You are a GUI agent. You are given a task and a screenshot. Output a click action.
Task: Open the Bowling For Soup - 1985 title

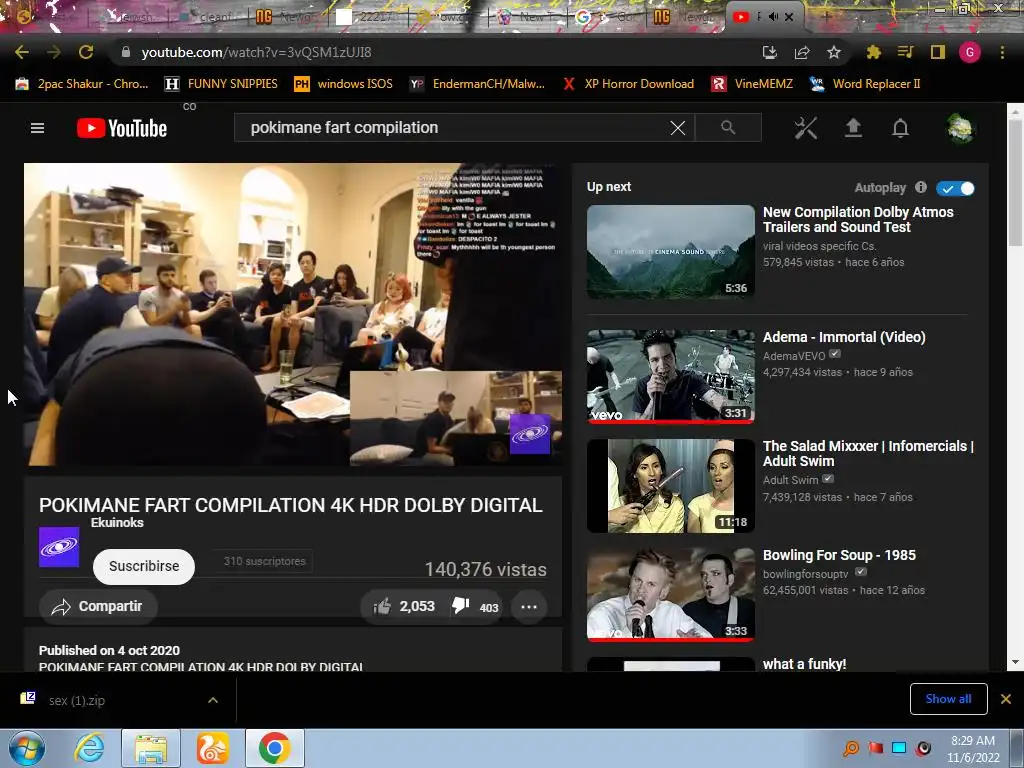click(839, 555)
